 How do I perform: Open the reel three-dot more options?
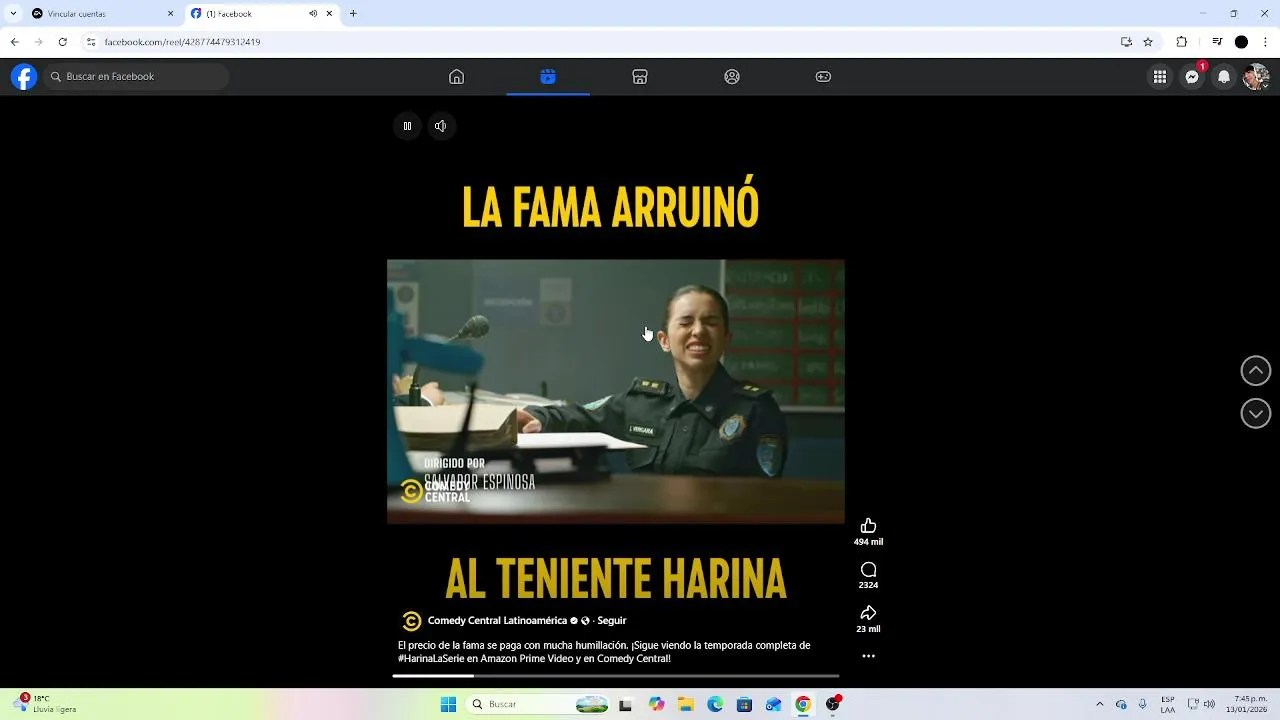(868, 656)
